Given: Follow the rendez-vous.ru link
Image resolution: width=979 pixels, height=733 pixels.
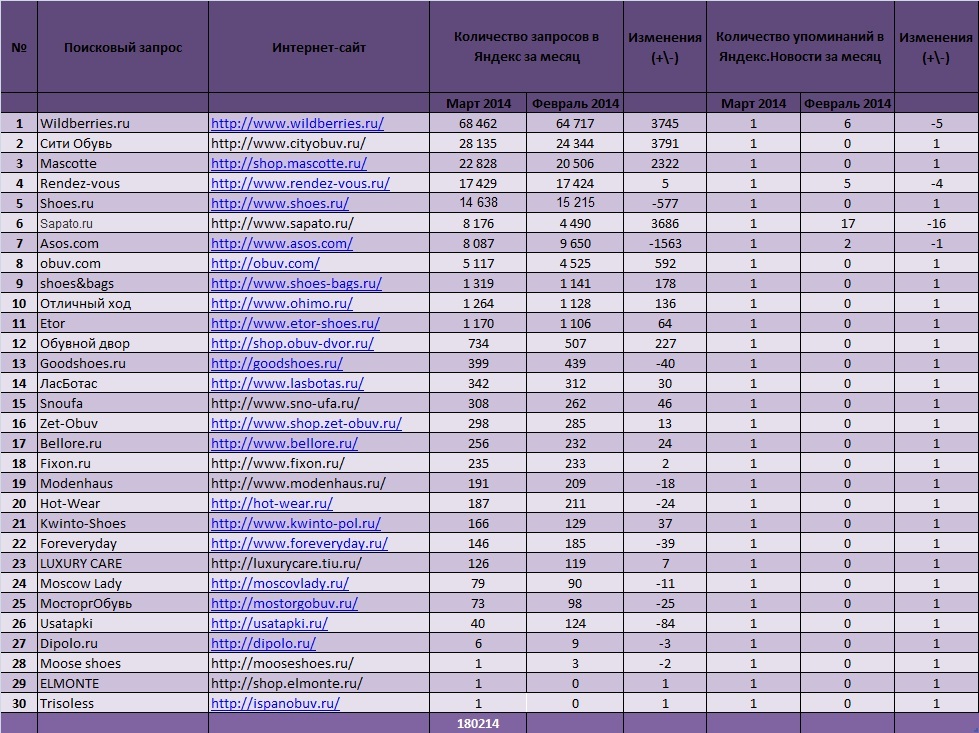Looking at the screenshot, I should [300, 183].
